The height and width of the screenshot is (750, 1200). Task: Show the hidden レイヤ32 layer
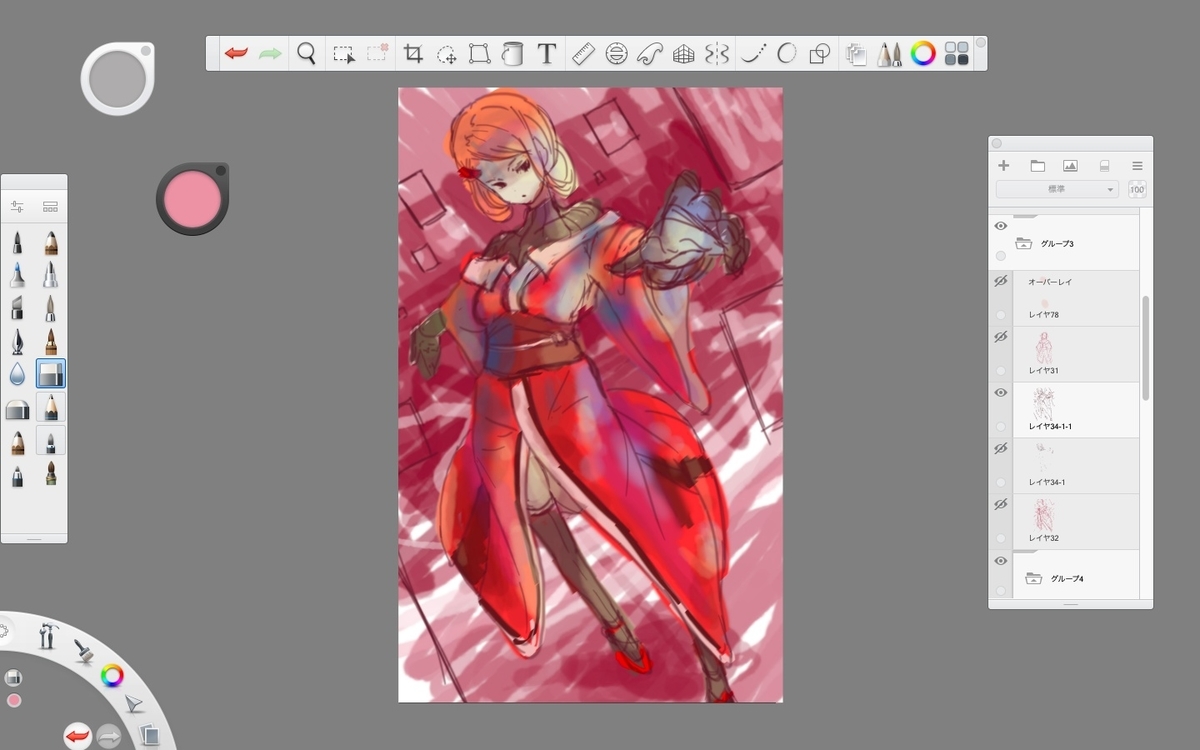point(1001,506)
